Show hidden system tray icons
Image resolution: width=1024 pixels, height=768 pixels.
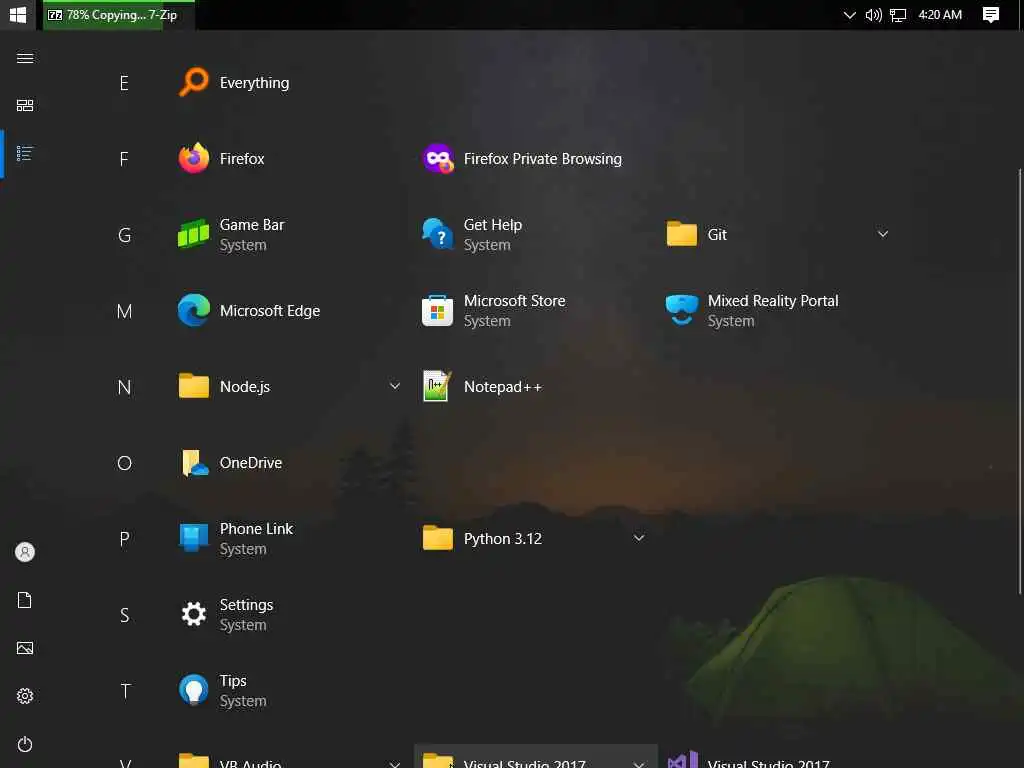[x=849, y=15]
